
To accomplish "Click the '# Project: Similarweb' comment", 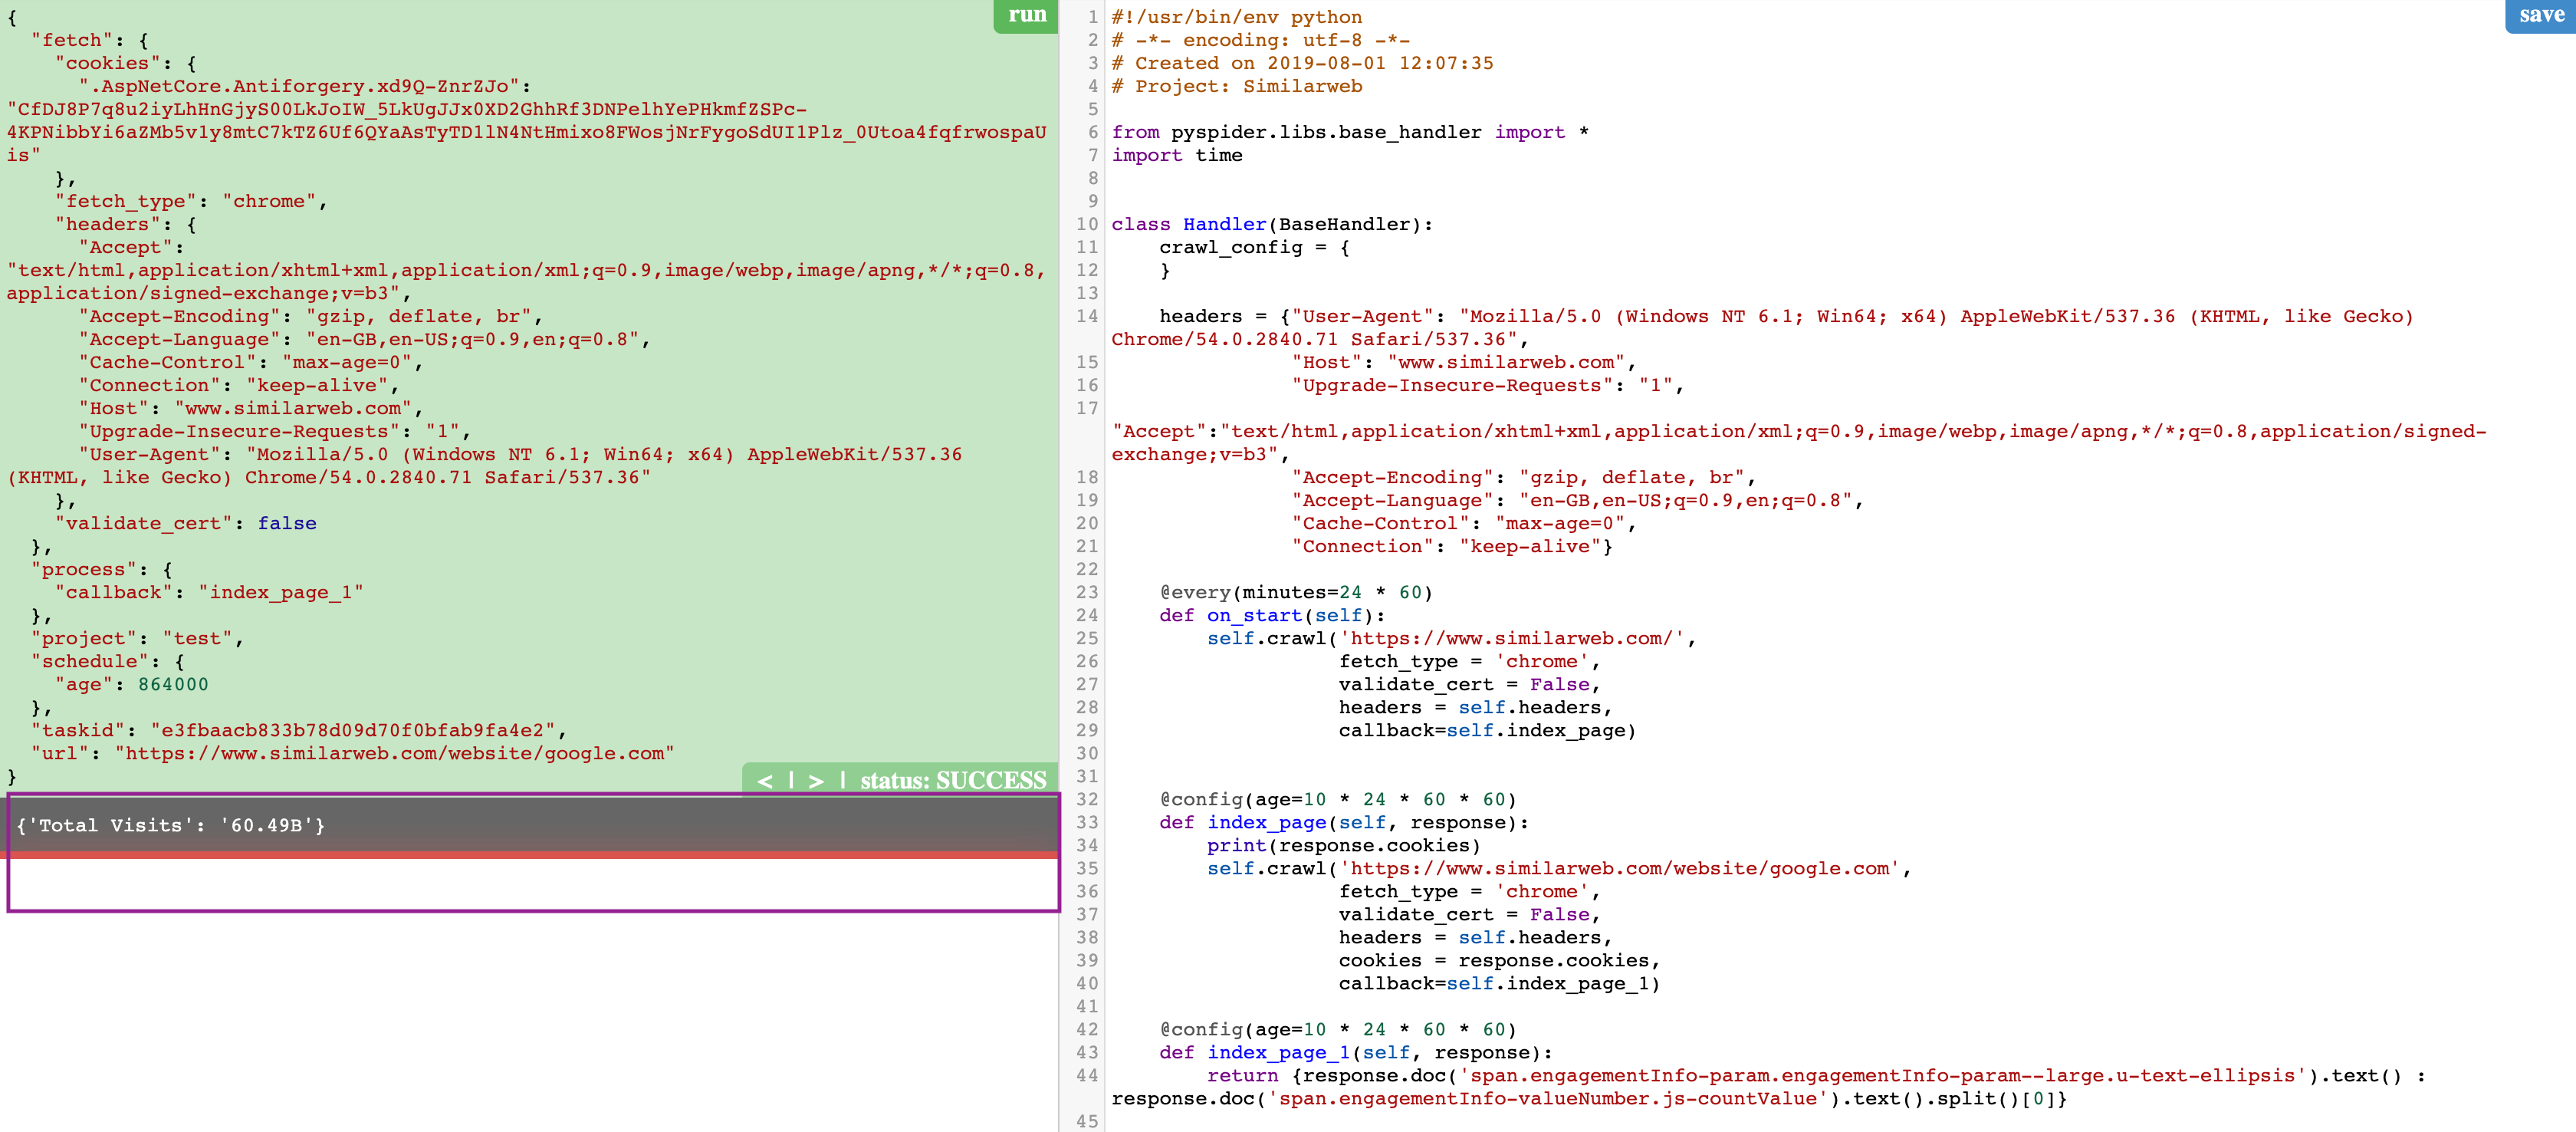I will tap(1237, 86).
